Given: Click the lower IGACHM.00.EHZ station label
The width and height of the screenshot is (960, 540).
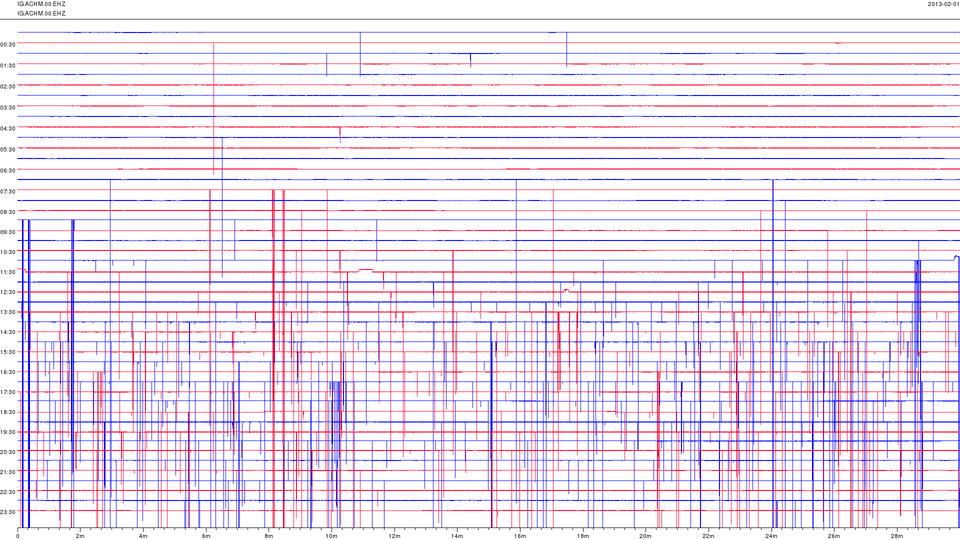Looking at the screenshot, I should click(x=41, y=13).
